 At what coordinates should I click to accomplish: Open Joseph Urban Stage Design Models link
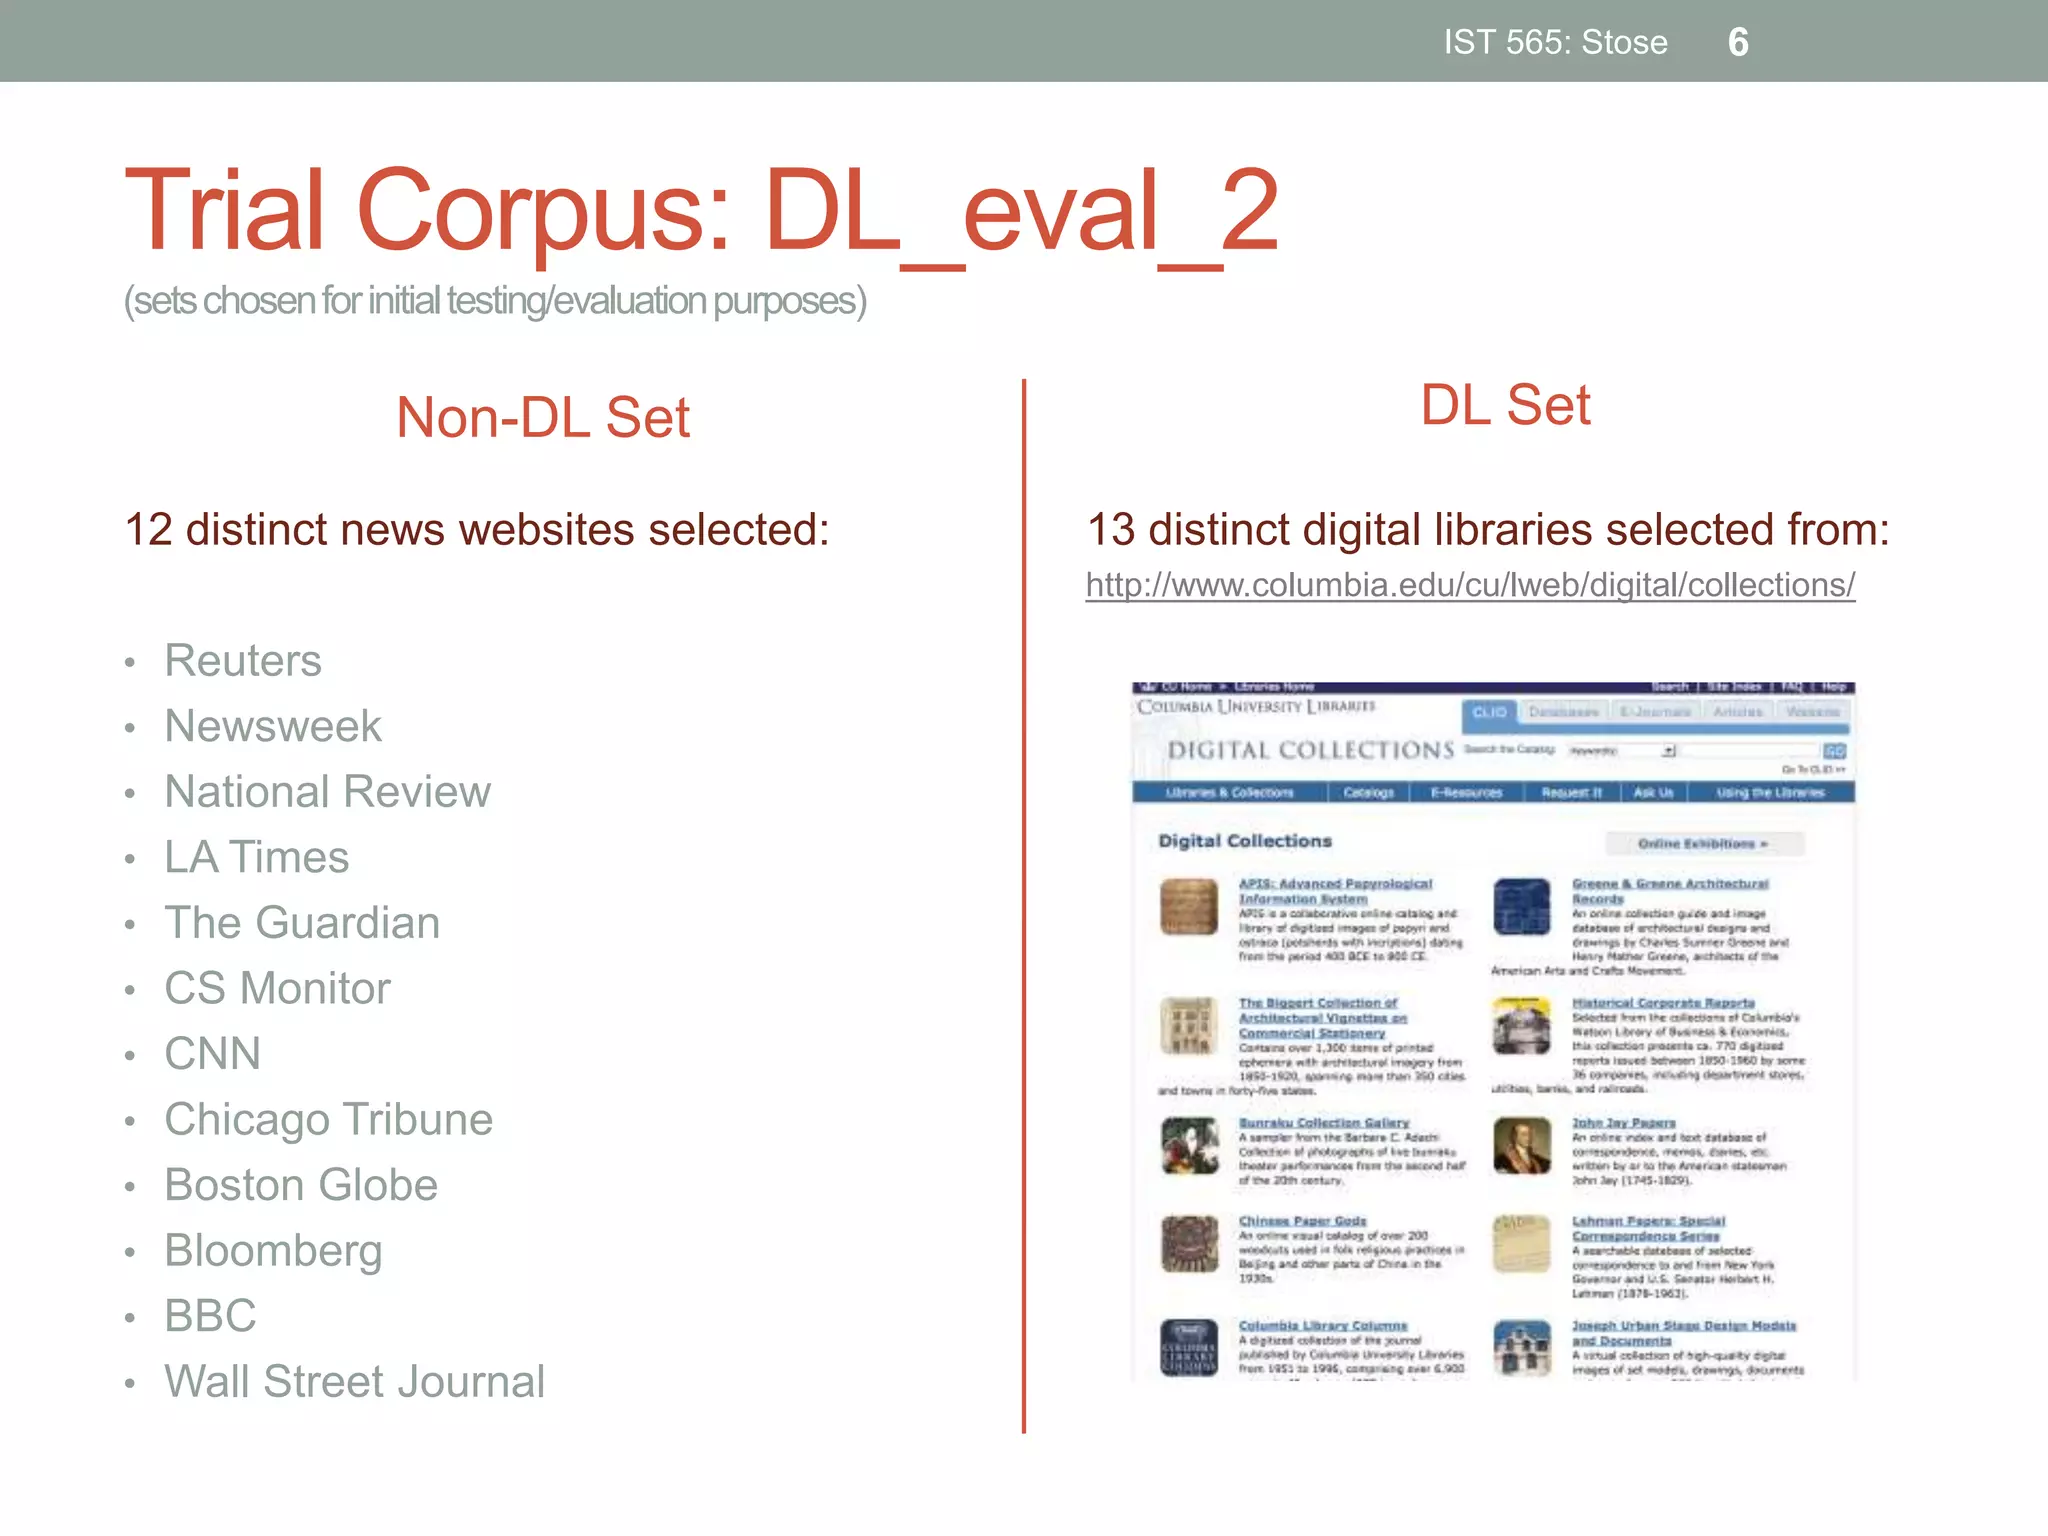click(x=1684, y=1333)
